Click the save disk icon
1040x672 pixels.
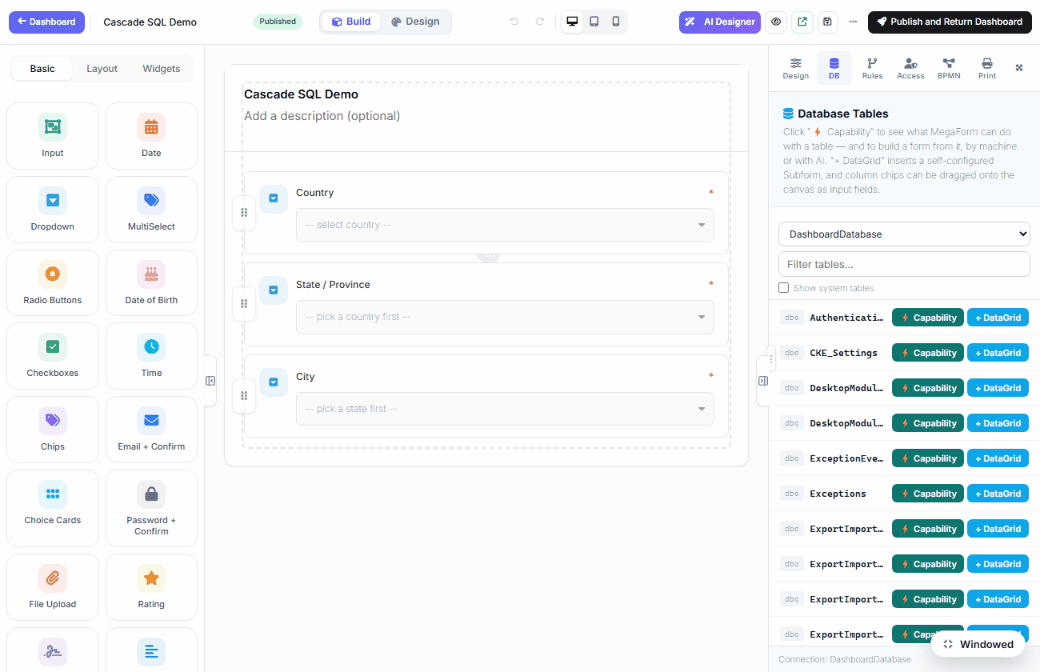coord(828,22)
